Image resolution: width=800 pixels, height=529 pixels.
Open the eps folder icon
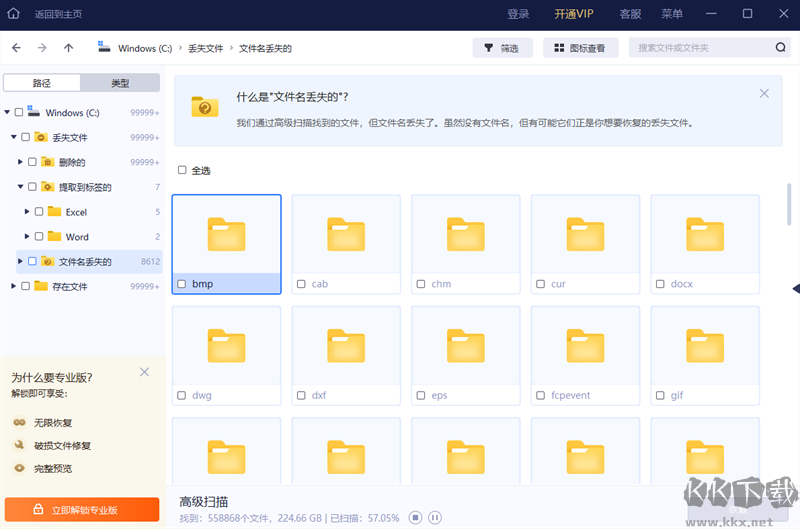click(x=466, y=346)
